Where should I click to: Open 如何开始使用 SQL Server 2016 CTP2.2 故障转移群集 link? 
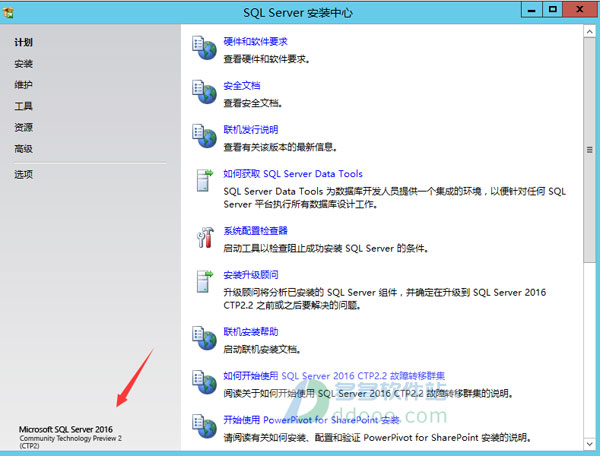[334, 376]
